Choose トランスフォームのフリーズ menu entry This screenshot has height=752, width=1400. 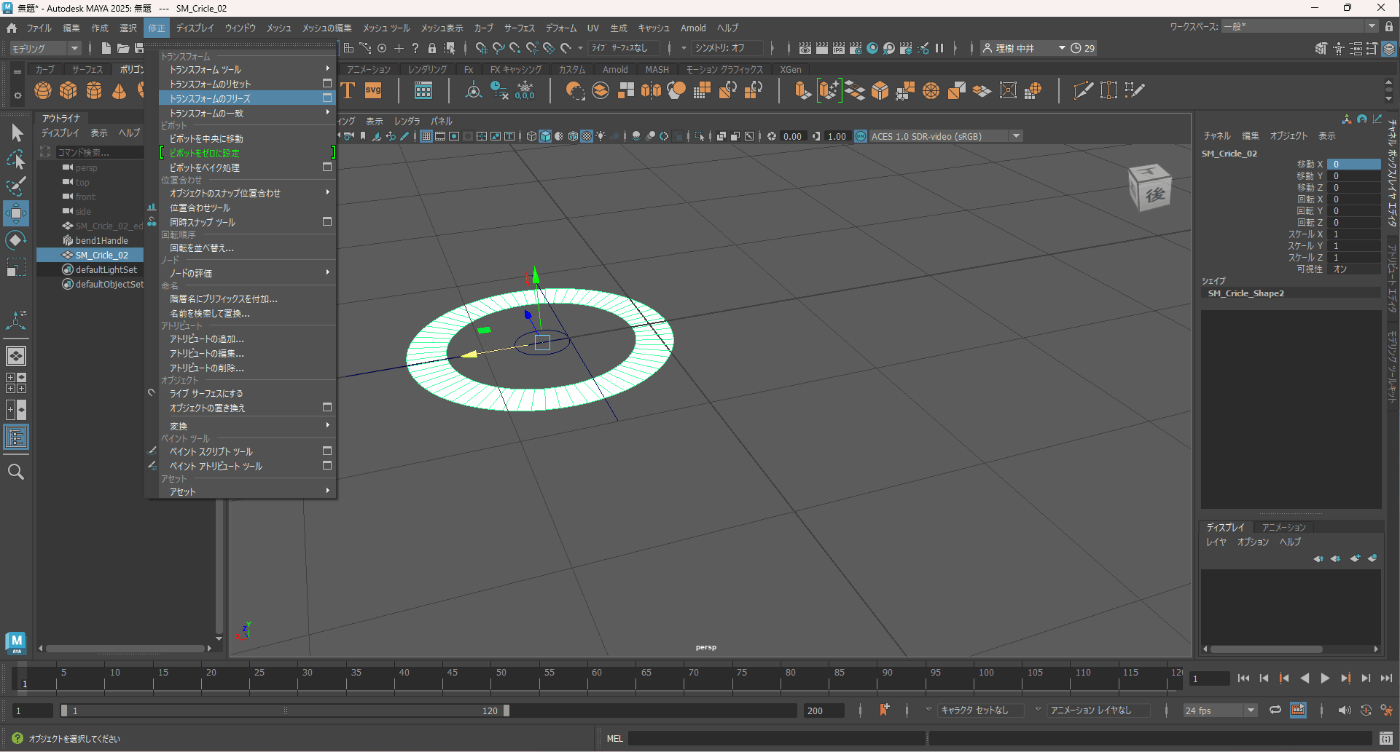[x=247, y=98]
